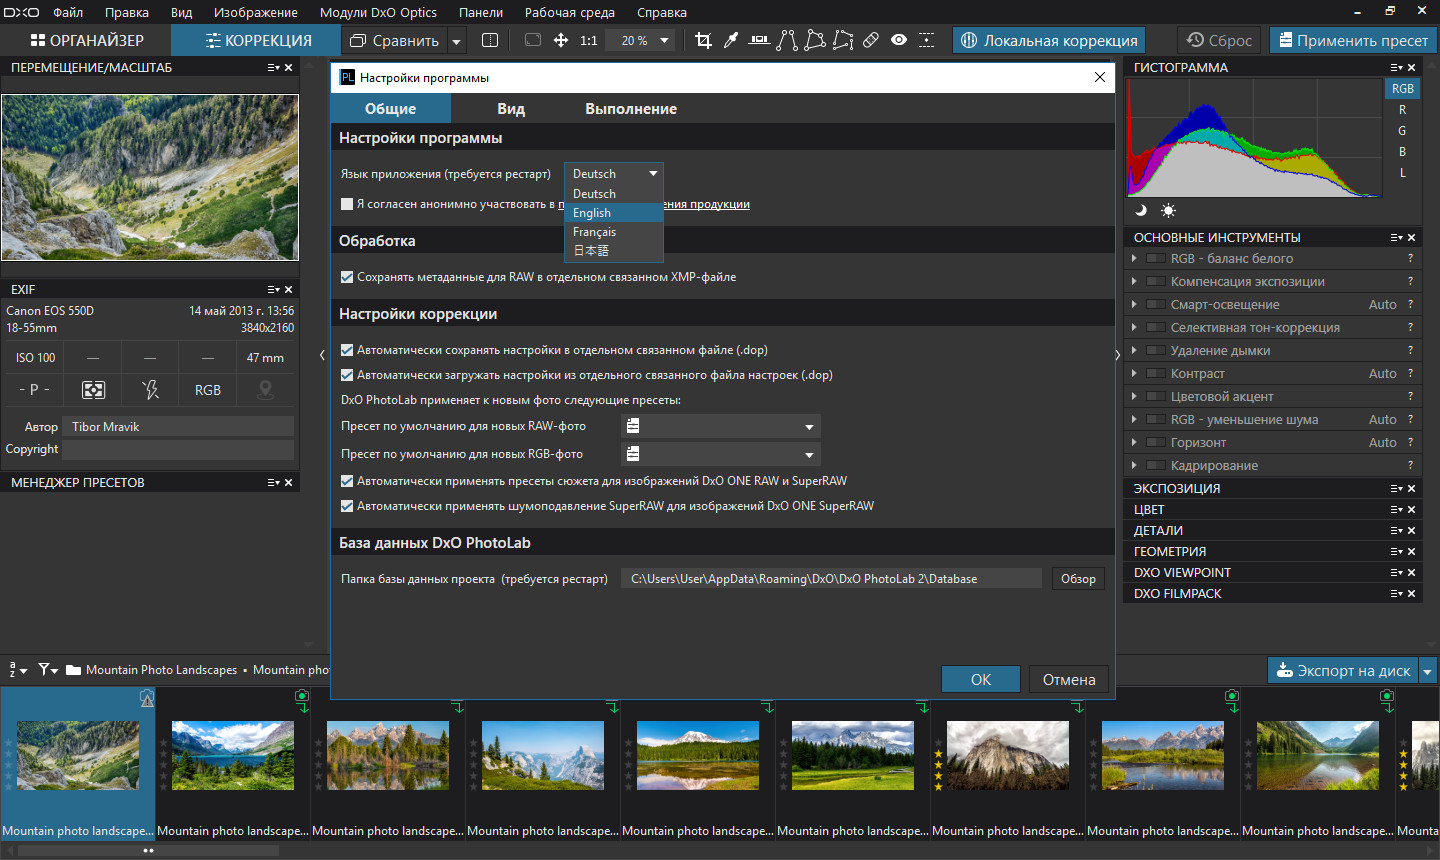Viewport: 1440px width, 860px height.
Task: Choose Français in the language list
Action: [614, 232]
